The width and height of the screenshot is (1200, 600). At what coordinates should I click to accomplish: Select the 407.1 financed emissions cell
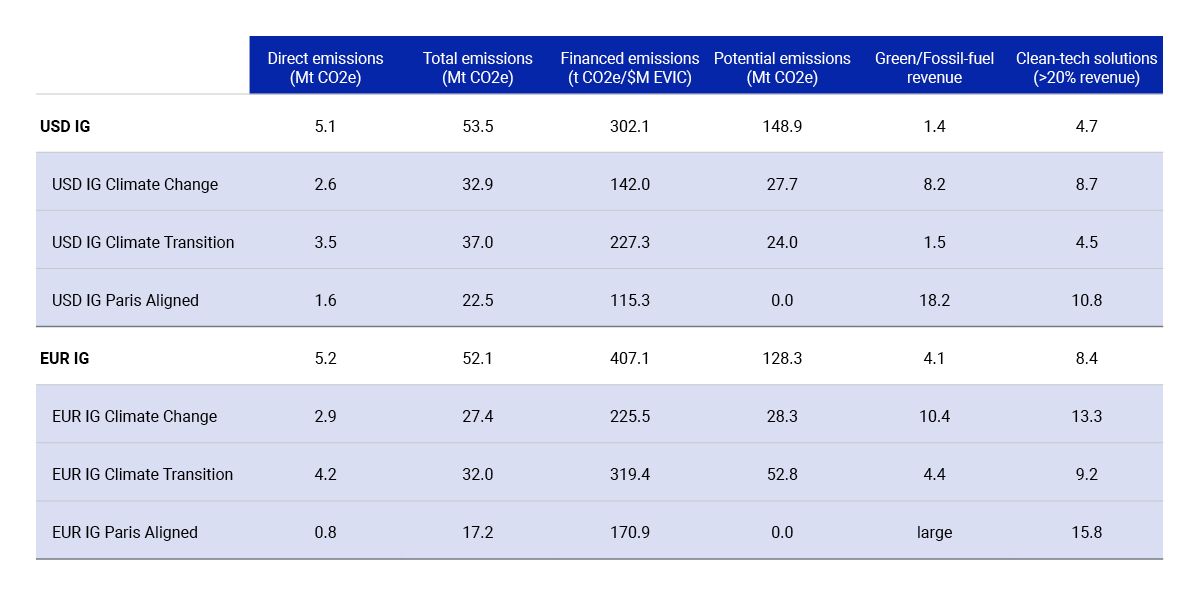click(x=630, y=358)
